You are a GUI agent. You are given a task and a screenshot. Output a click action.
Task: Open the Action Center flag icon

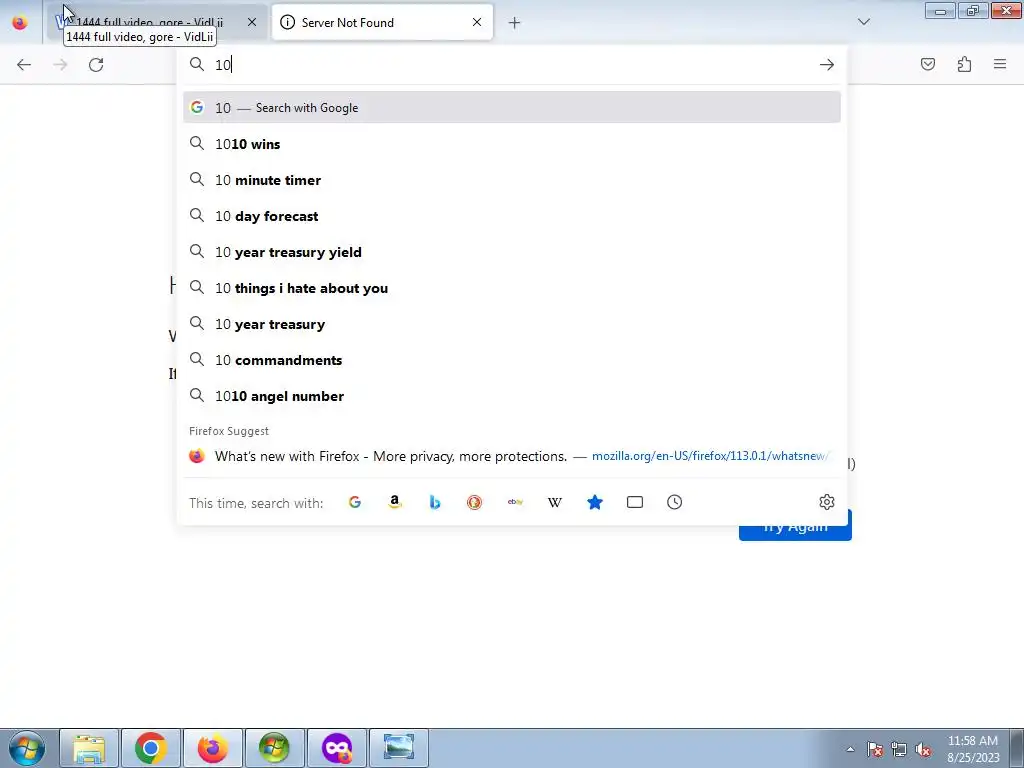click(875, 749)
